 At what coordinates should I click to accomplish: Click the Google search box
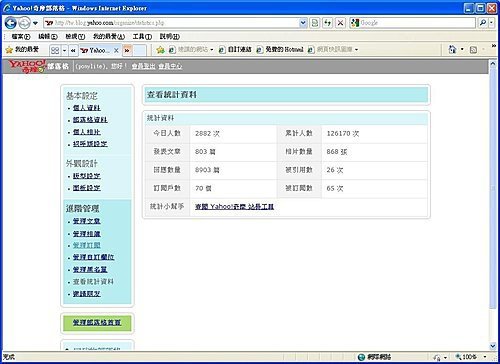(412, 23)
